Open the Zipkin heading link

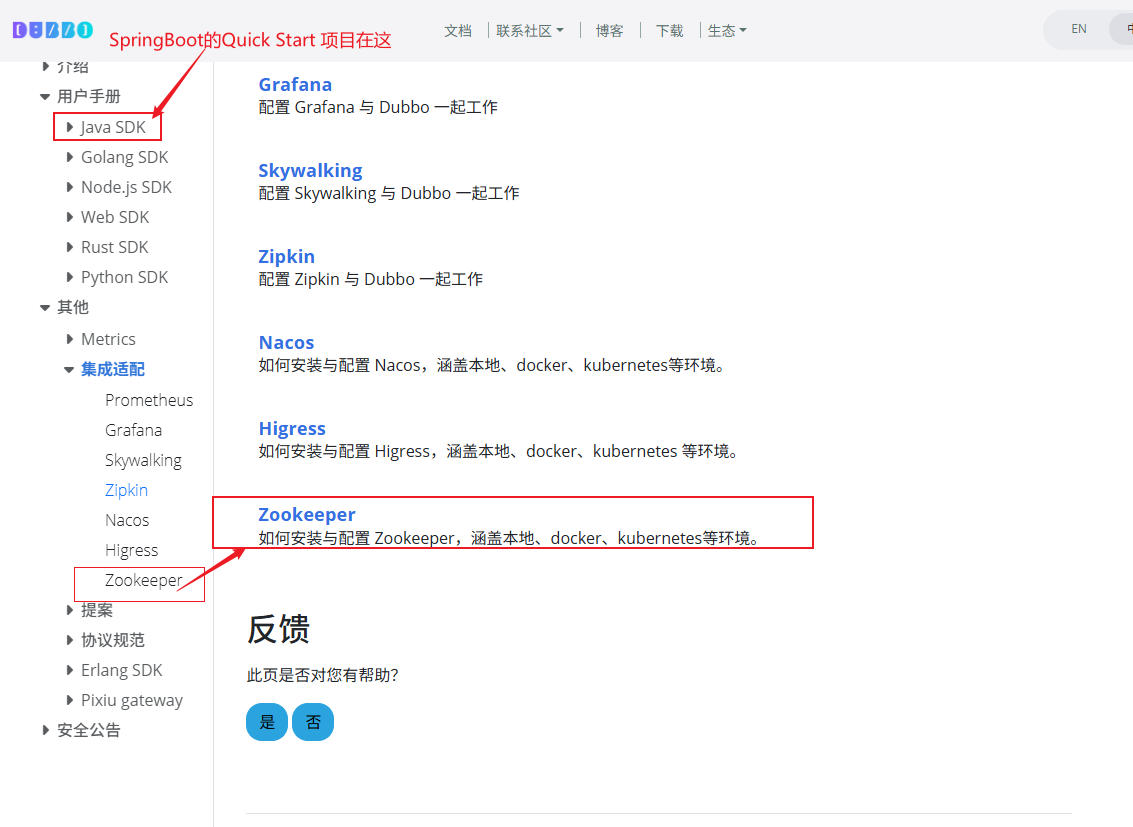(286, 256)
